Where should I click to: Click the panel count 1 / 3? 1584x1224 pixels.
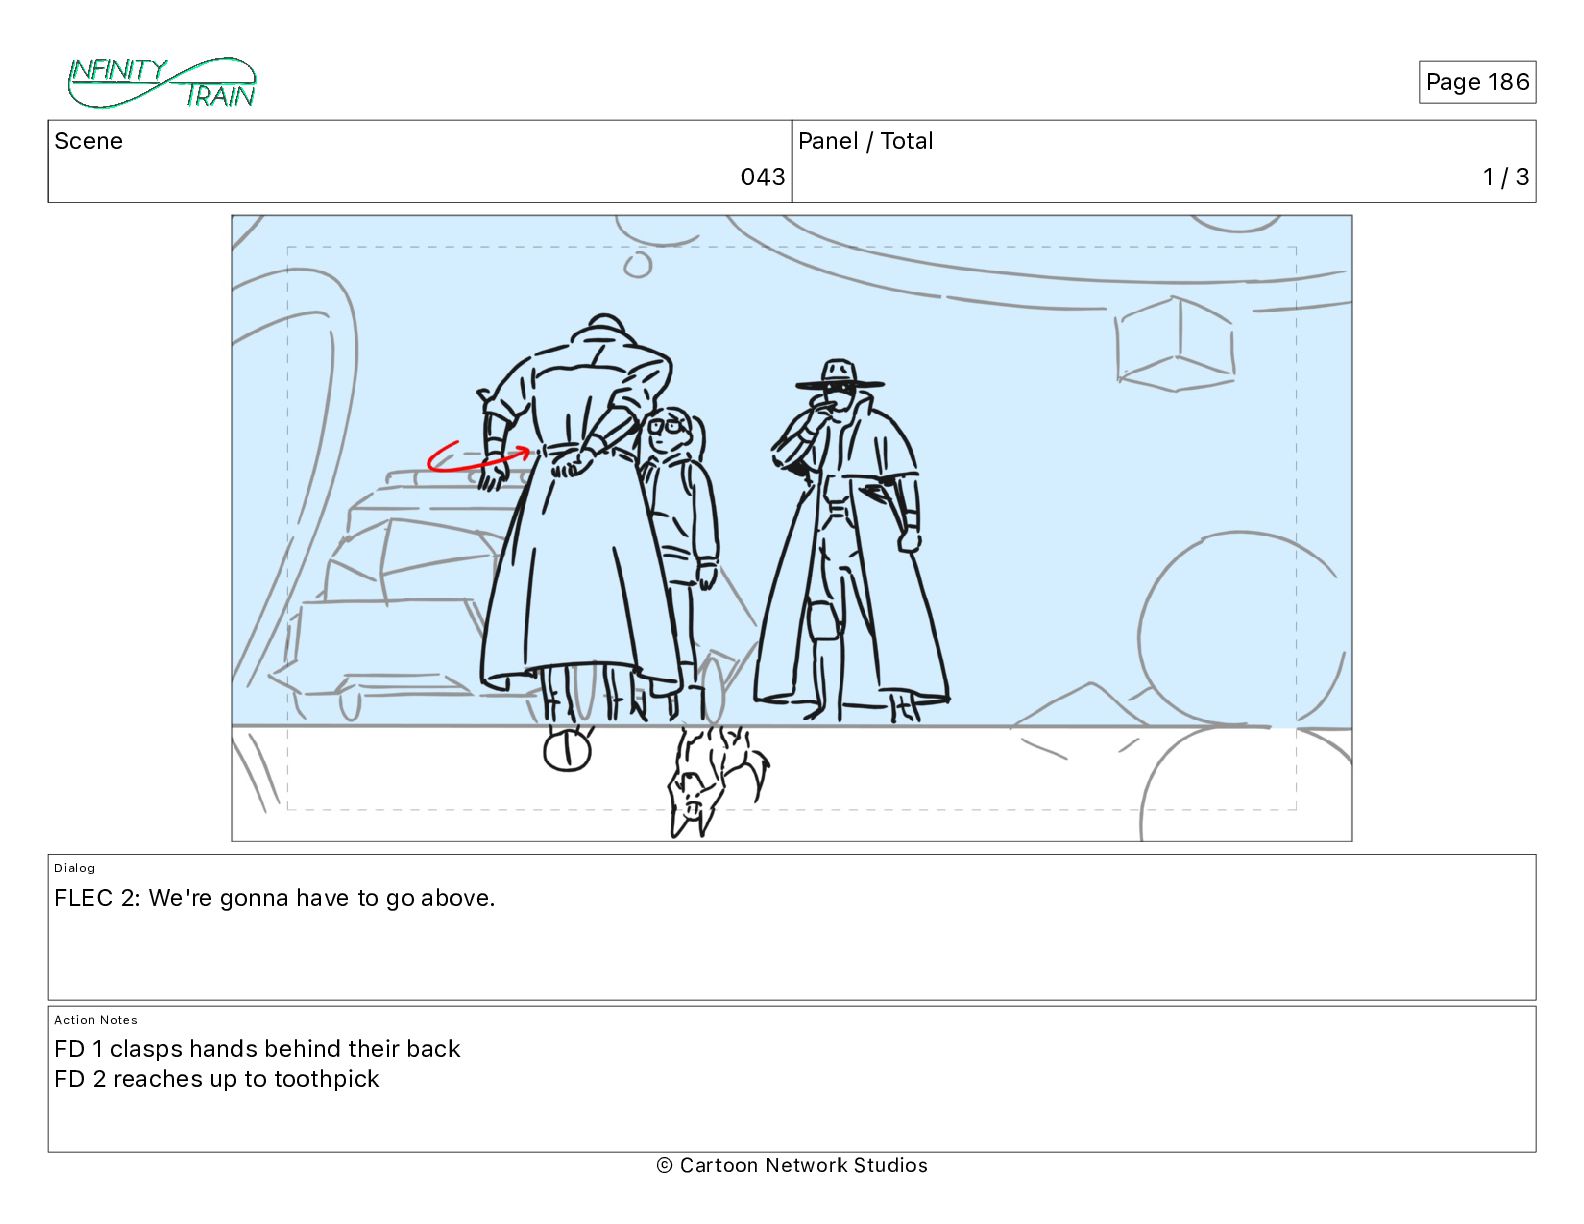click(x=1506, y=177)
